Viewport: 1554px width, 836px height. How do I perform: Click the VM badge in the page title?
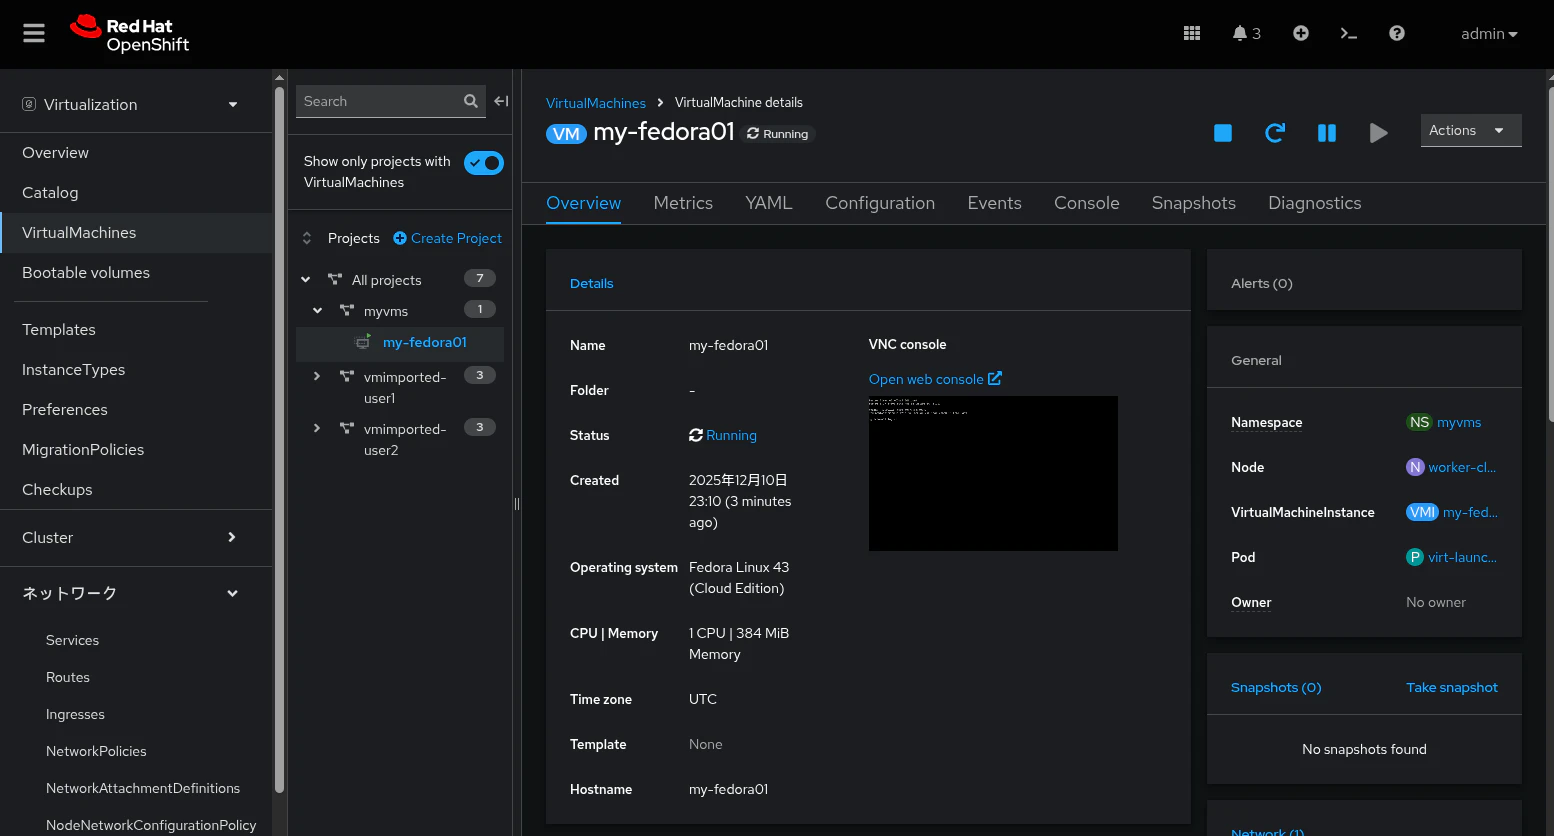click(x=566, y=134)
